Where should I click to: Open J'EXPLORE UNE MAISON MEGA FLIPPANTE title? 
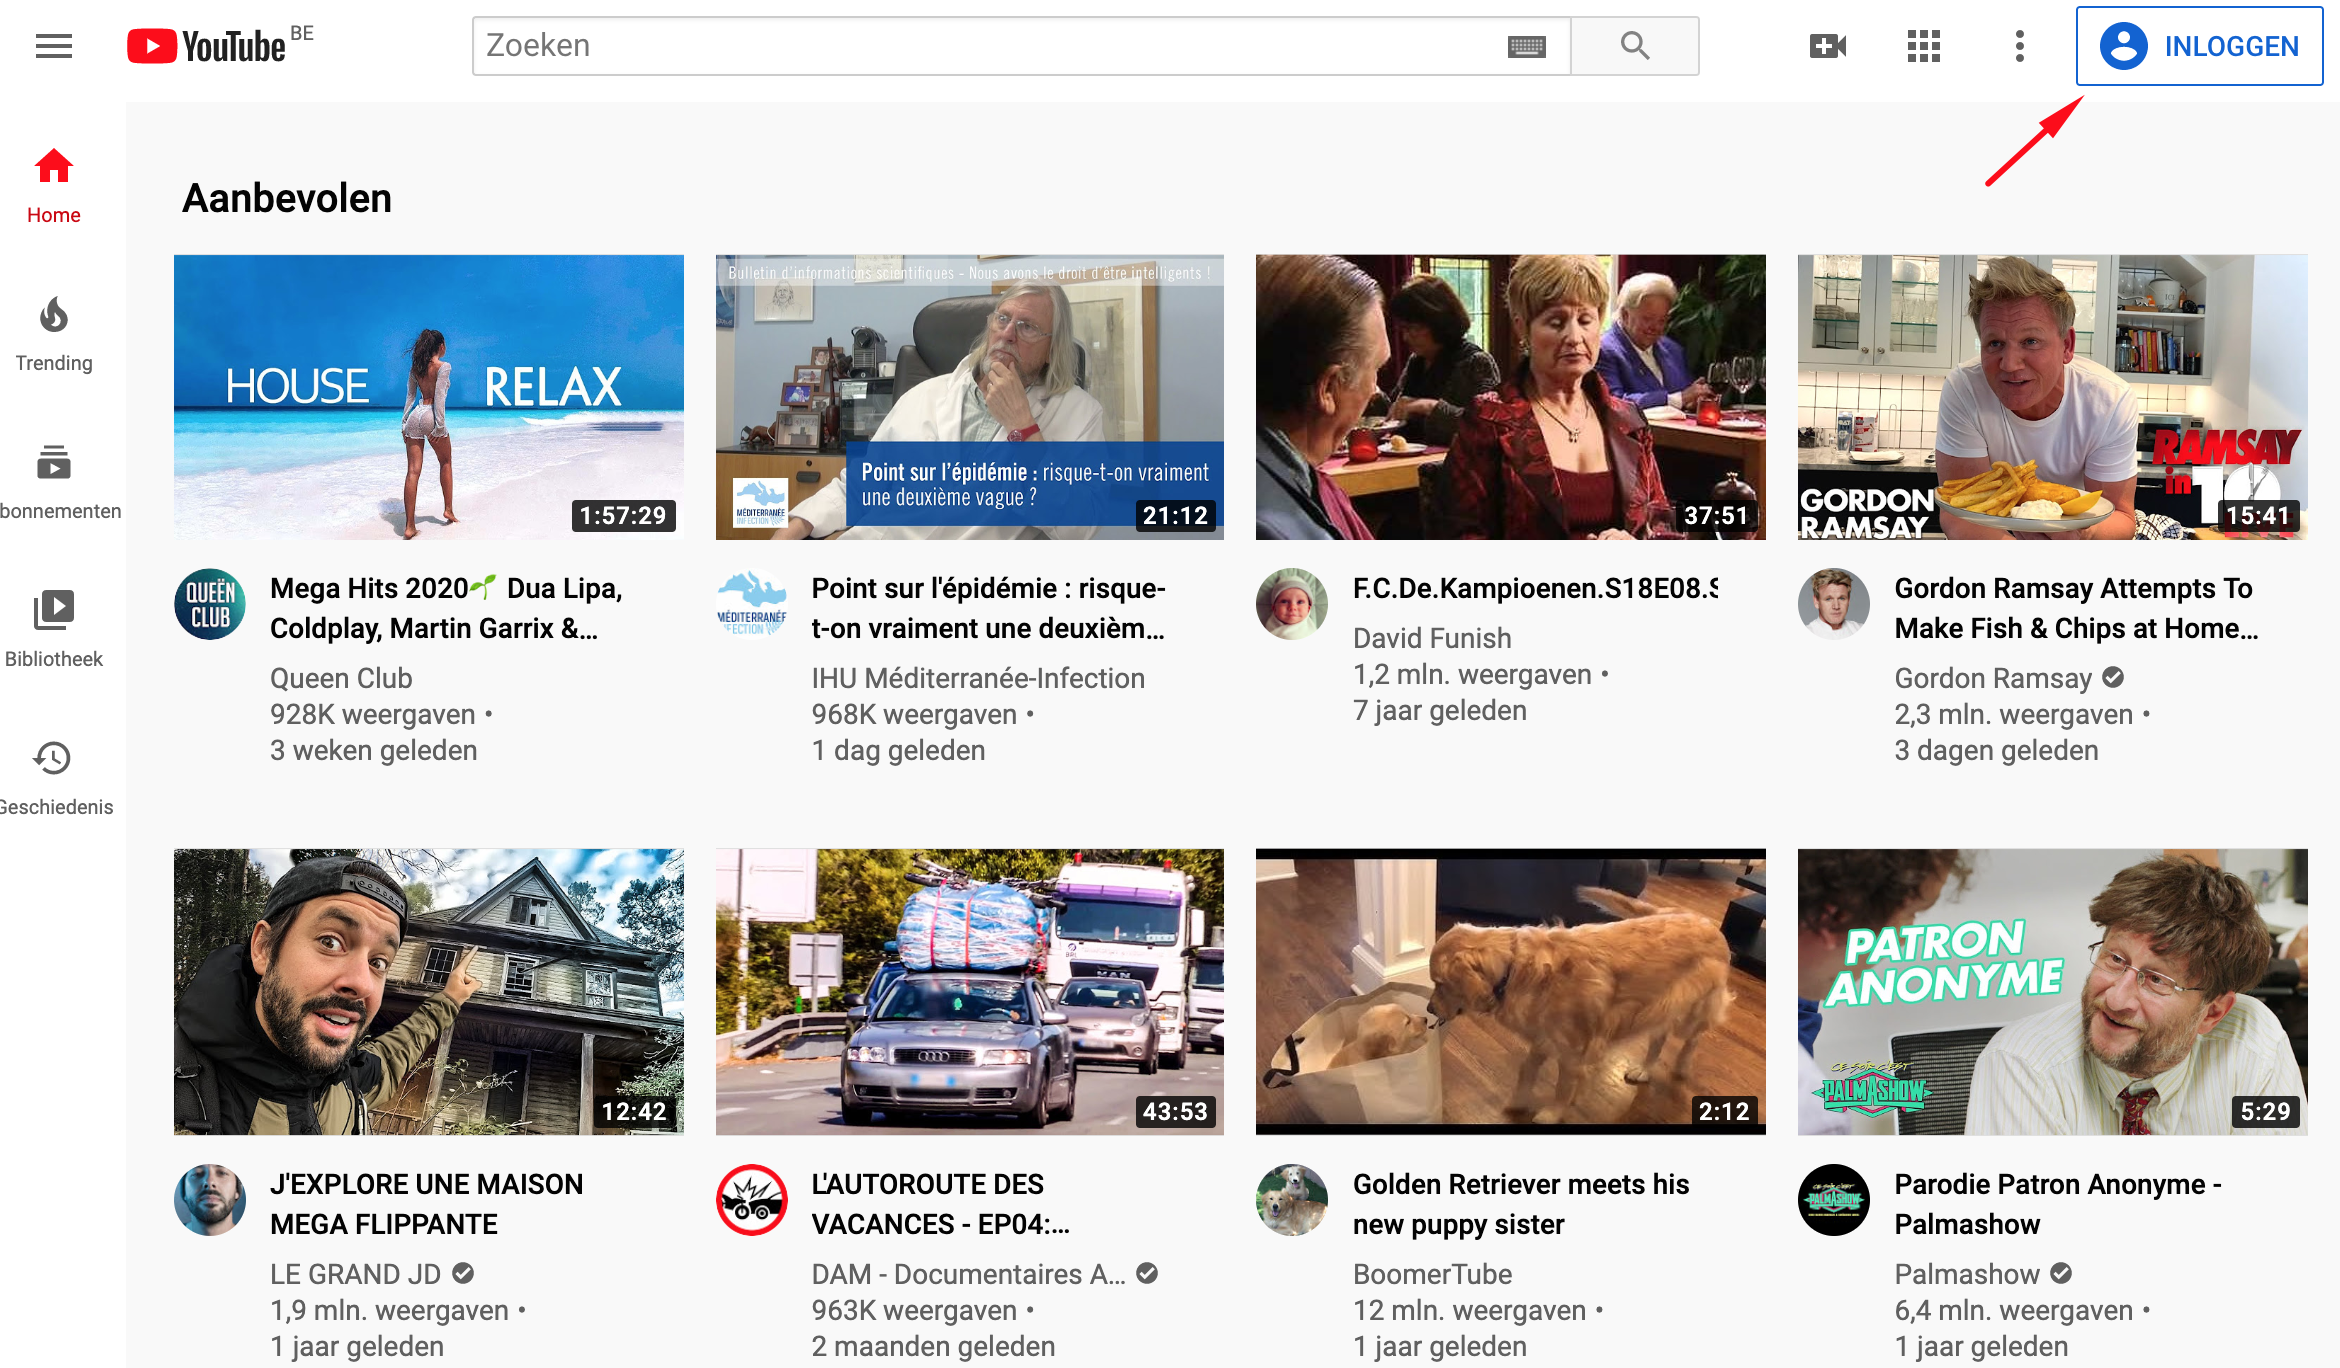[x=427, y=1204]
